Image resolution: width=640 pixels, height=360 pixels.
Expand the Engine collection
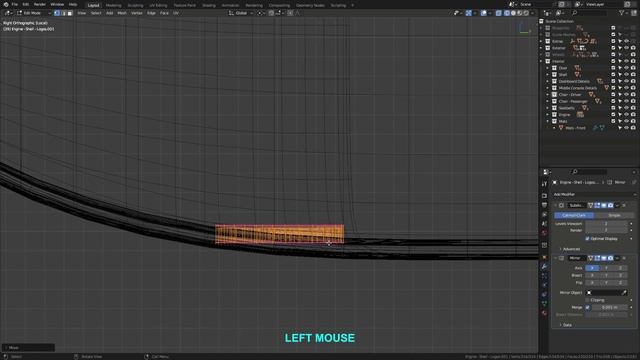point(548,115)
